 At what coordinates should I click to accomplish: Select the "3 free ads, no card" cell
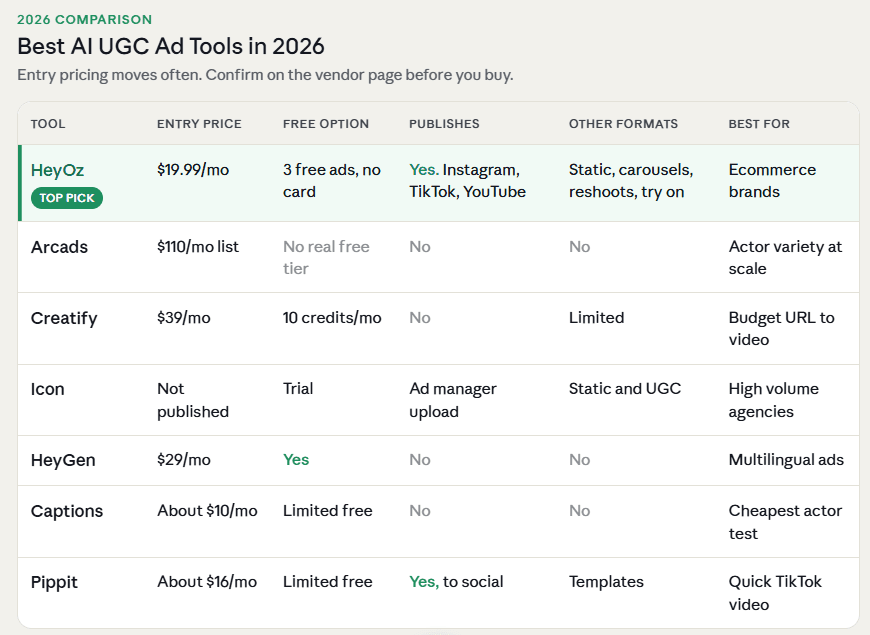click(332, 180)
